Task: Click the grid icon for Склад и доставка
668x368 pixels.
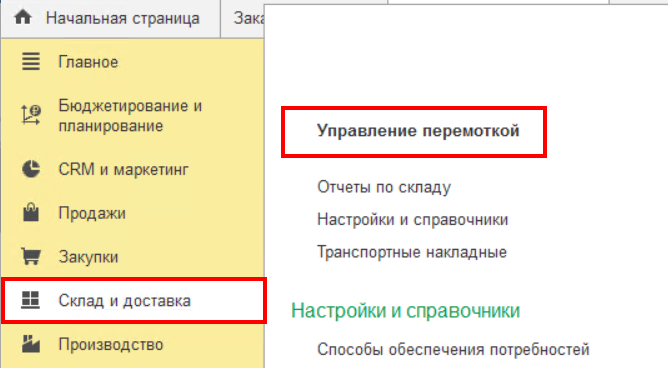Action: pos(31,300)
